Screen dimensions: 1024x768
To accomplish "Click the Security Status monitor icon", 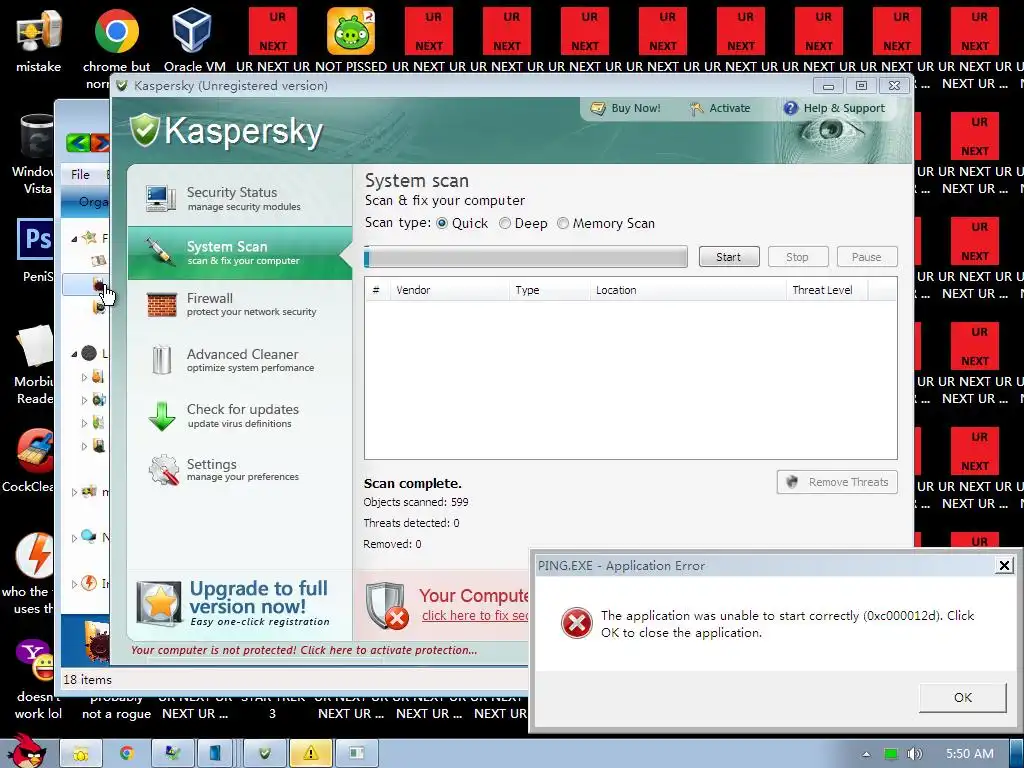I will (x=160, y=199).
